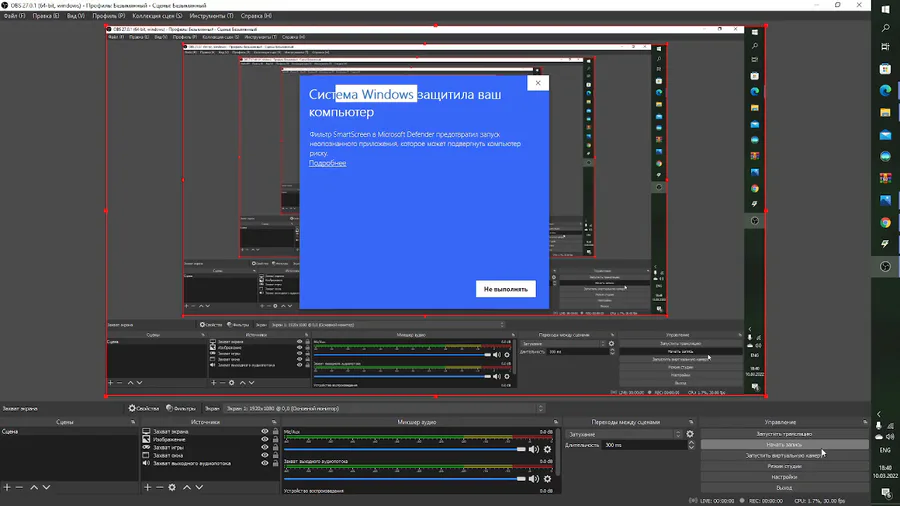Viewport: 900px width, 506px height.
Task: Add a new source with the plus icon
Action: coord(148,487)
